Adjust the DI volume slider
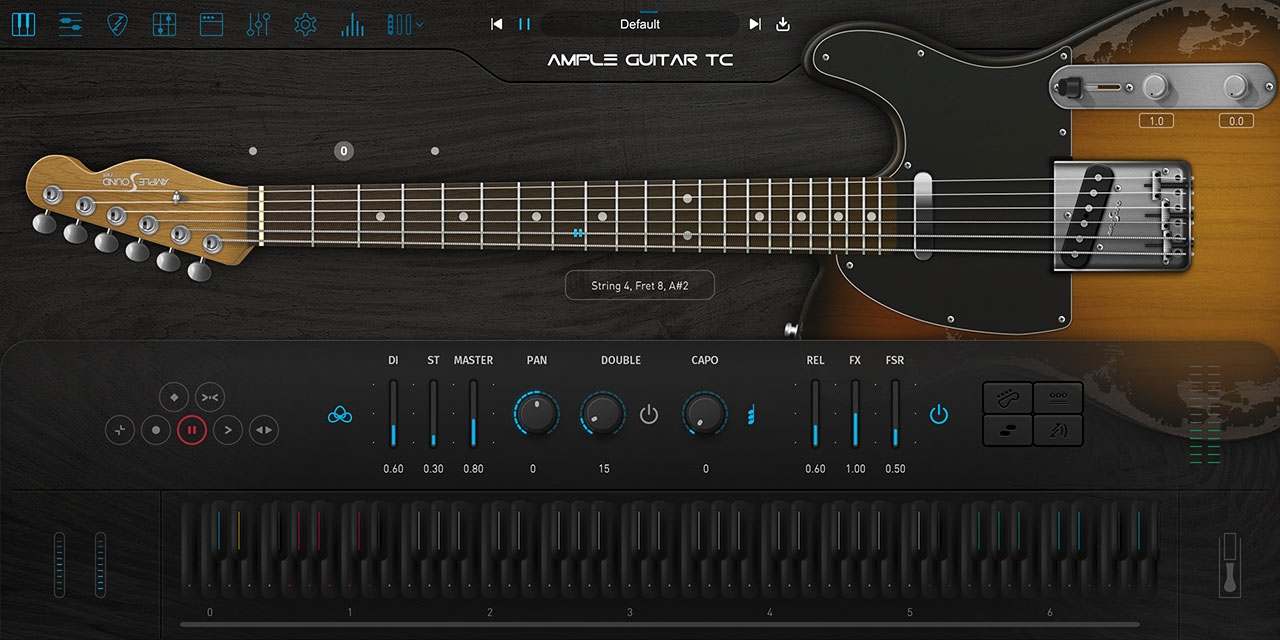 (x=394, y=413)
